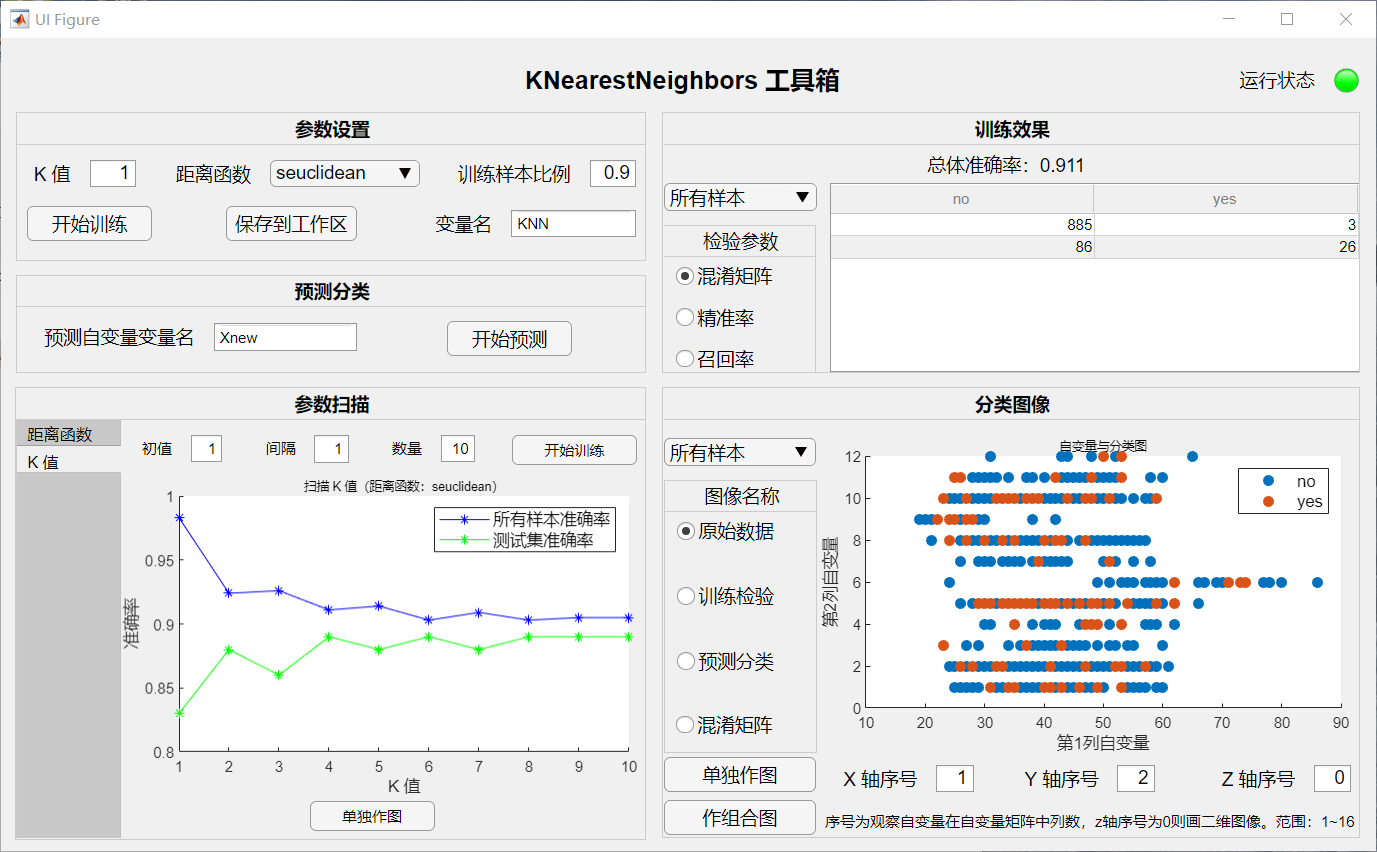Click the table cell showing 86
Screen dimensions: 1377x852
point(962,247)
